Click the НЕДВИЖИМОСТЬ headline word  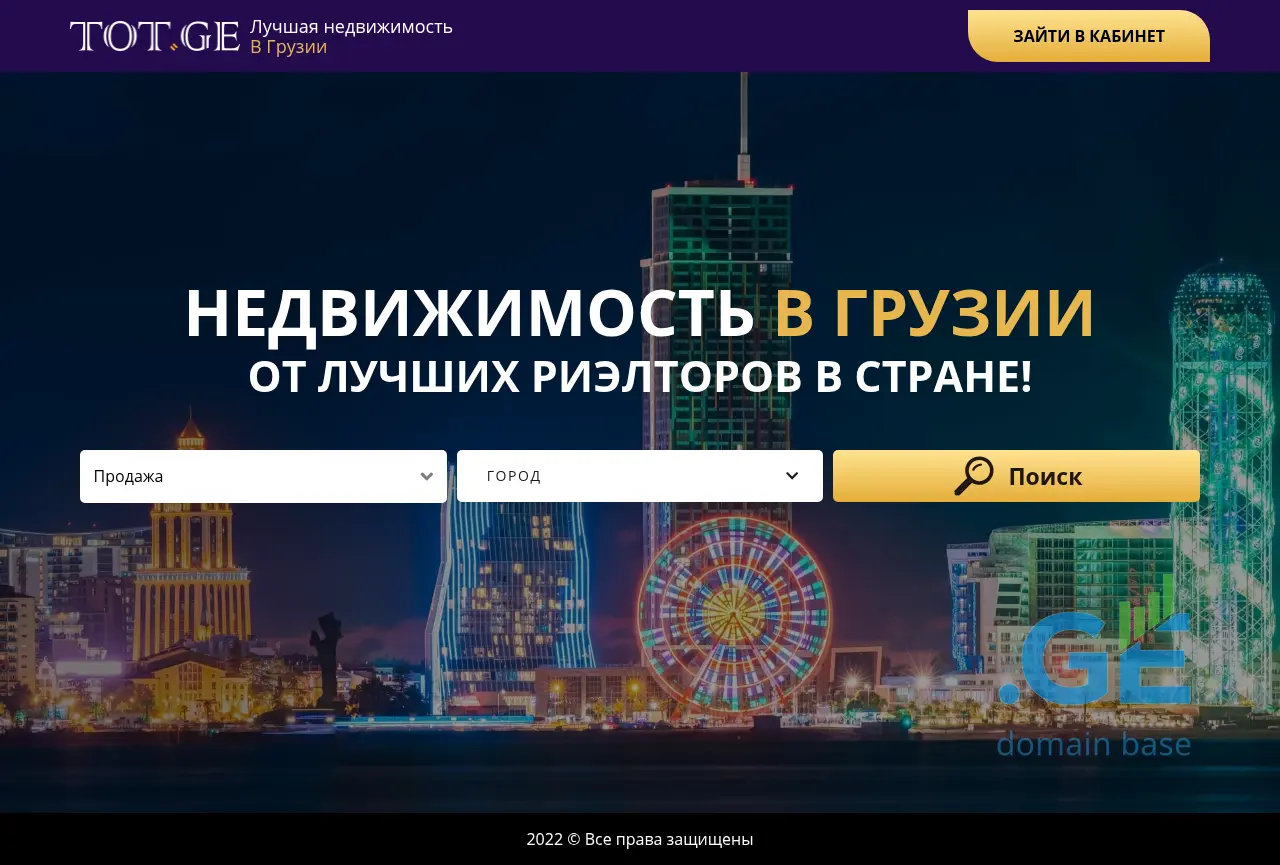tap(469, 313)
